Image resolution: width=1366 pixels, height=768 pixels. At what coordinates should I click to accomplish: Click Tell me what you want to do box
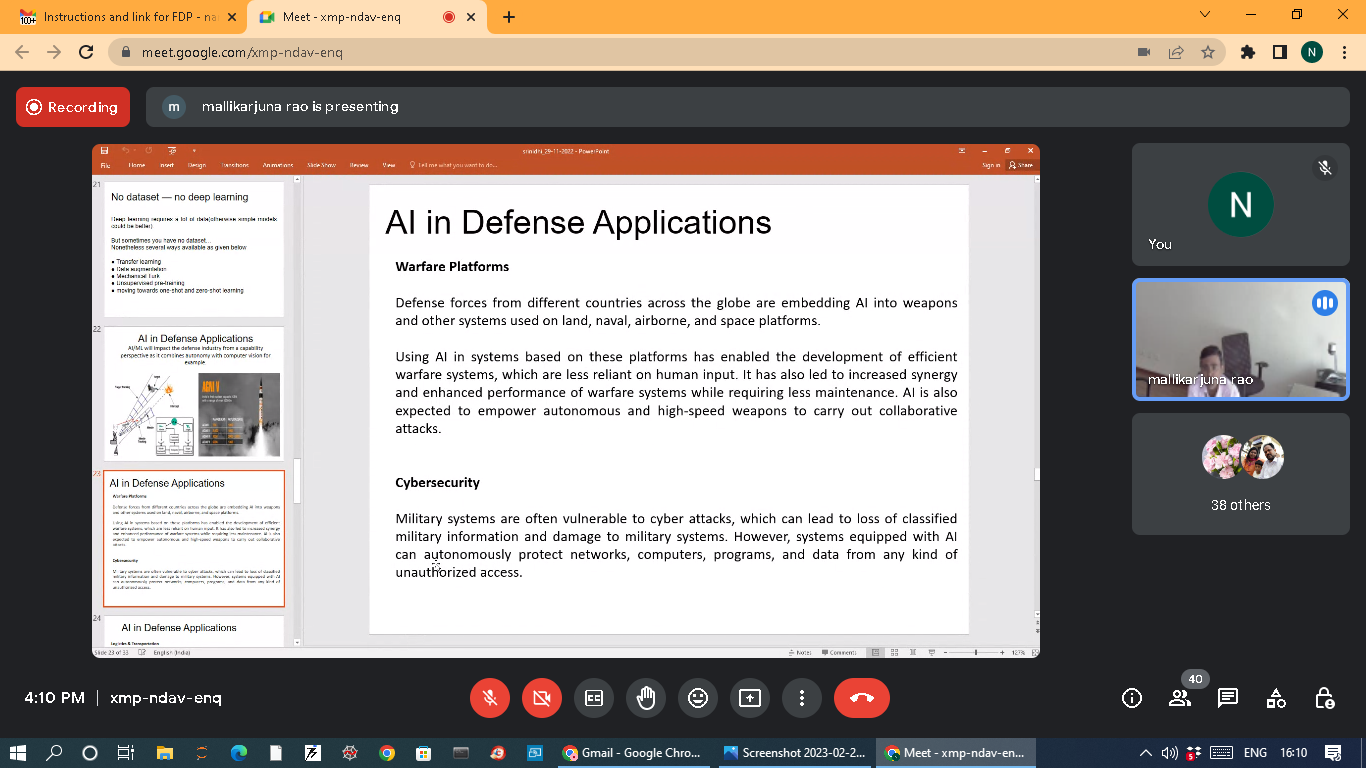[453, 165]
